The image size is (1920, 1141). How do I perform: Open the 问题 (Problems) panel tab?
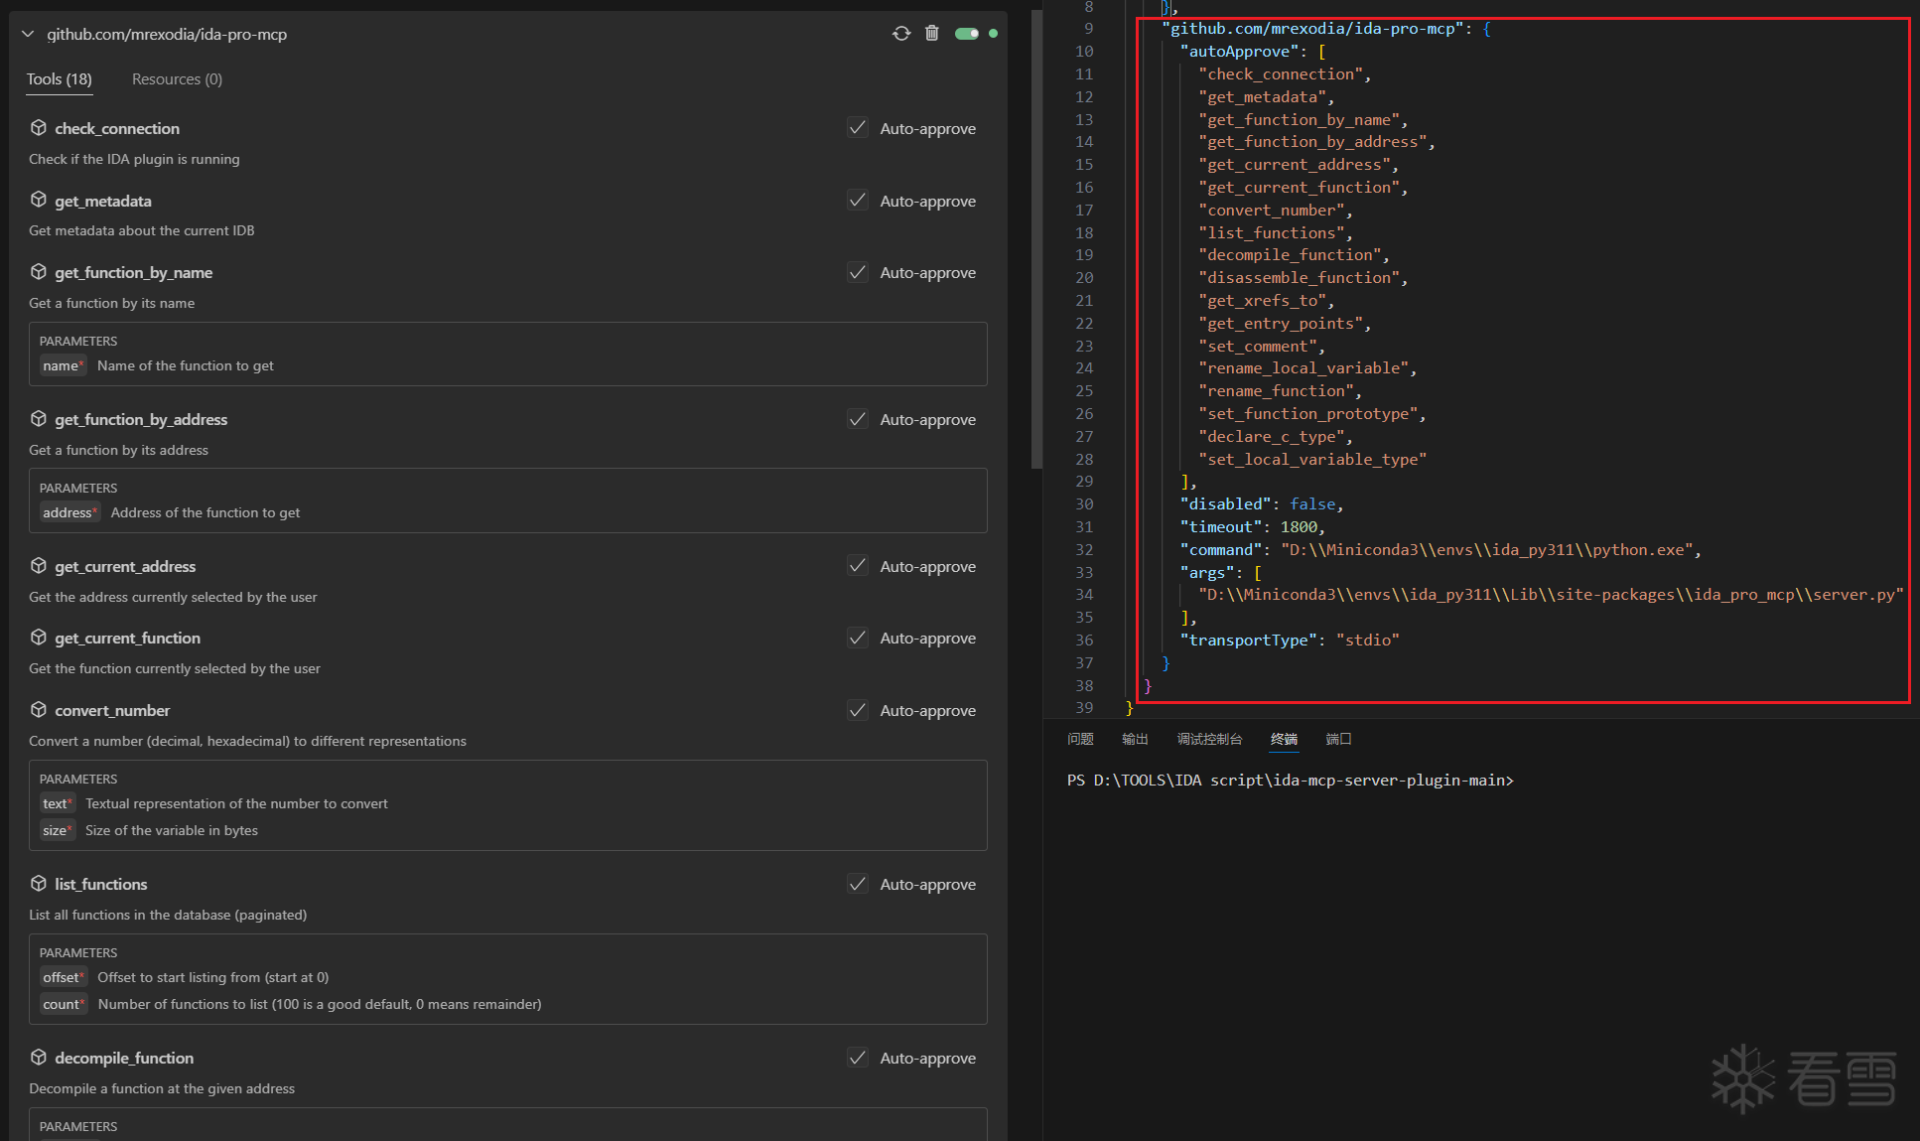pos(1080,739)
